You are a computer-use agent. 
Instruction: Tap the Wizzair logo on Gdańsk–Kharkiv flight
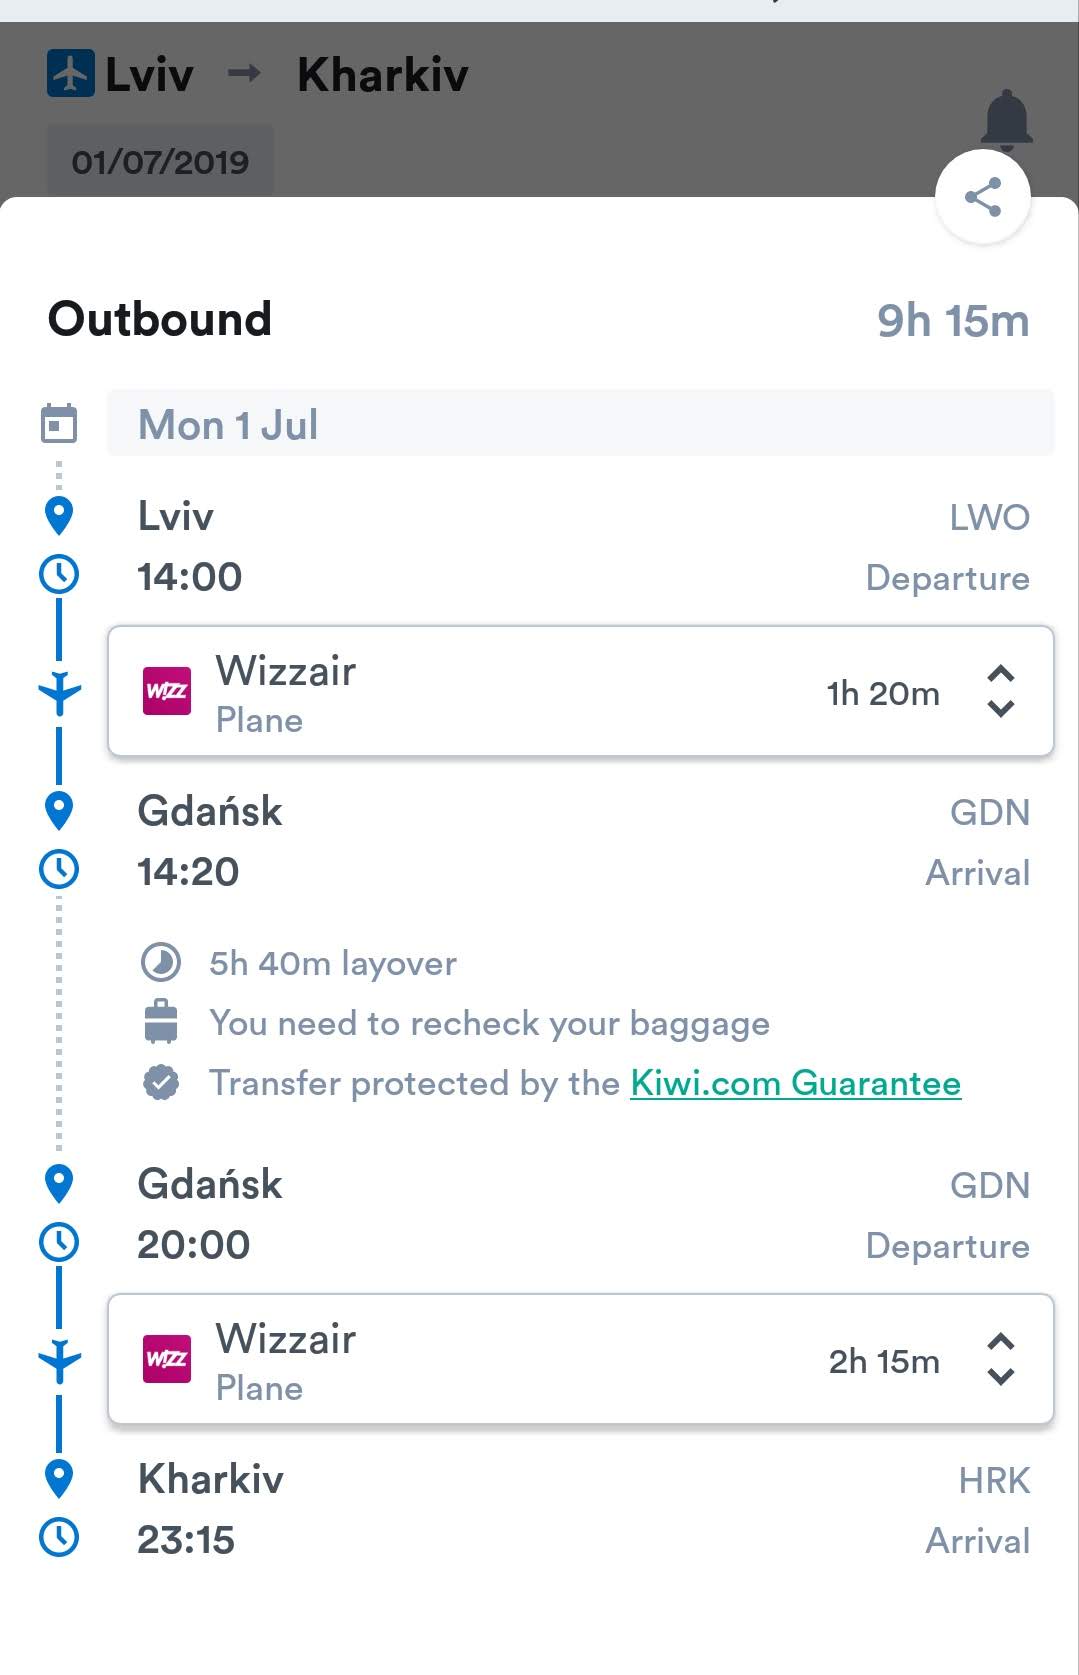(x=167, y=1359)
